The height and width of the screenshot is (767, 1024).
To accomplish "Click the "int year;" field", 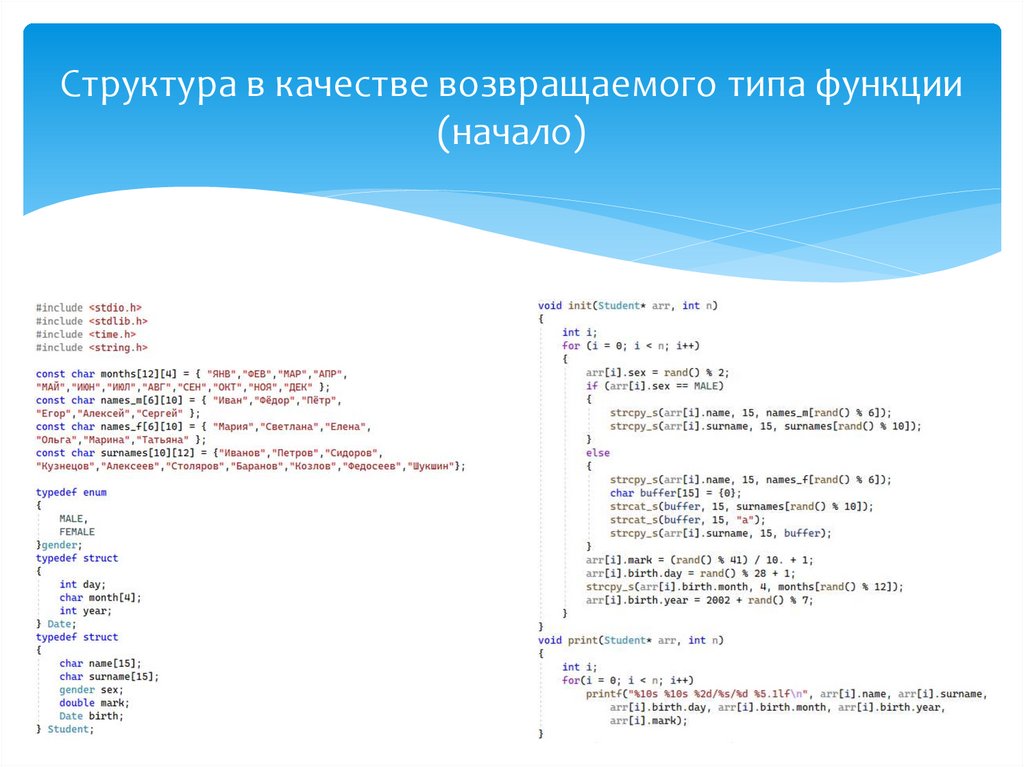I will tap(86, 611).
